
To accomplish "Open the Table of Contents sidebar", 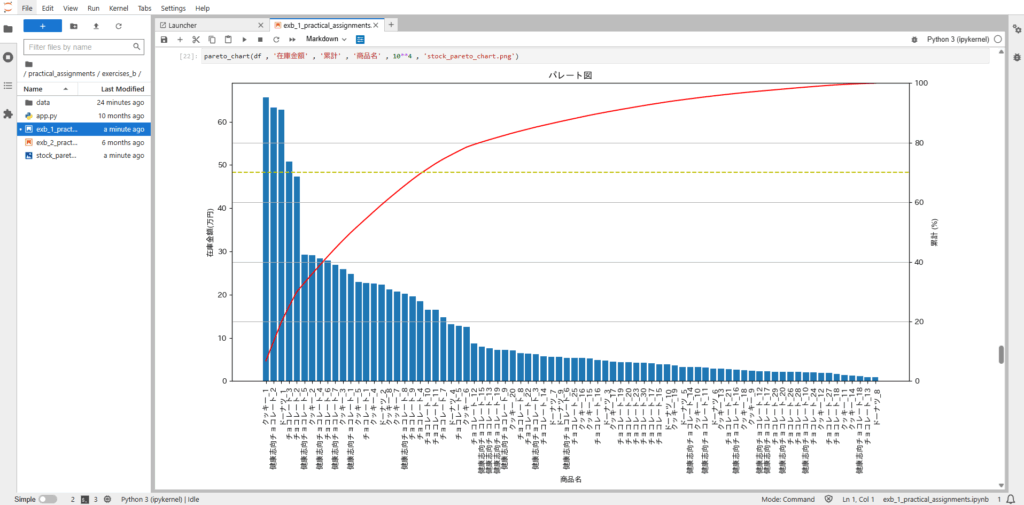I will coord(8,86).
